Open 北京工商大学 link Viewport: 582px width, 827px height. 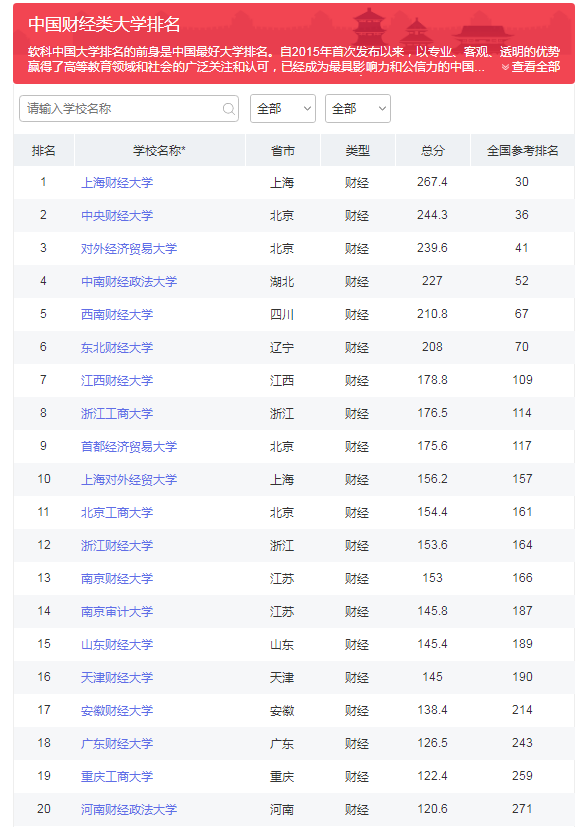pos(117,512)
